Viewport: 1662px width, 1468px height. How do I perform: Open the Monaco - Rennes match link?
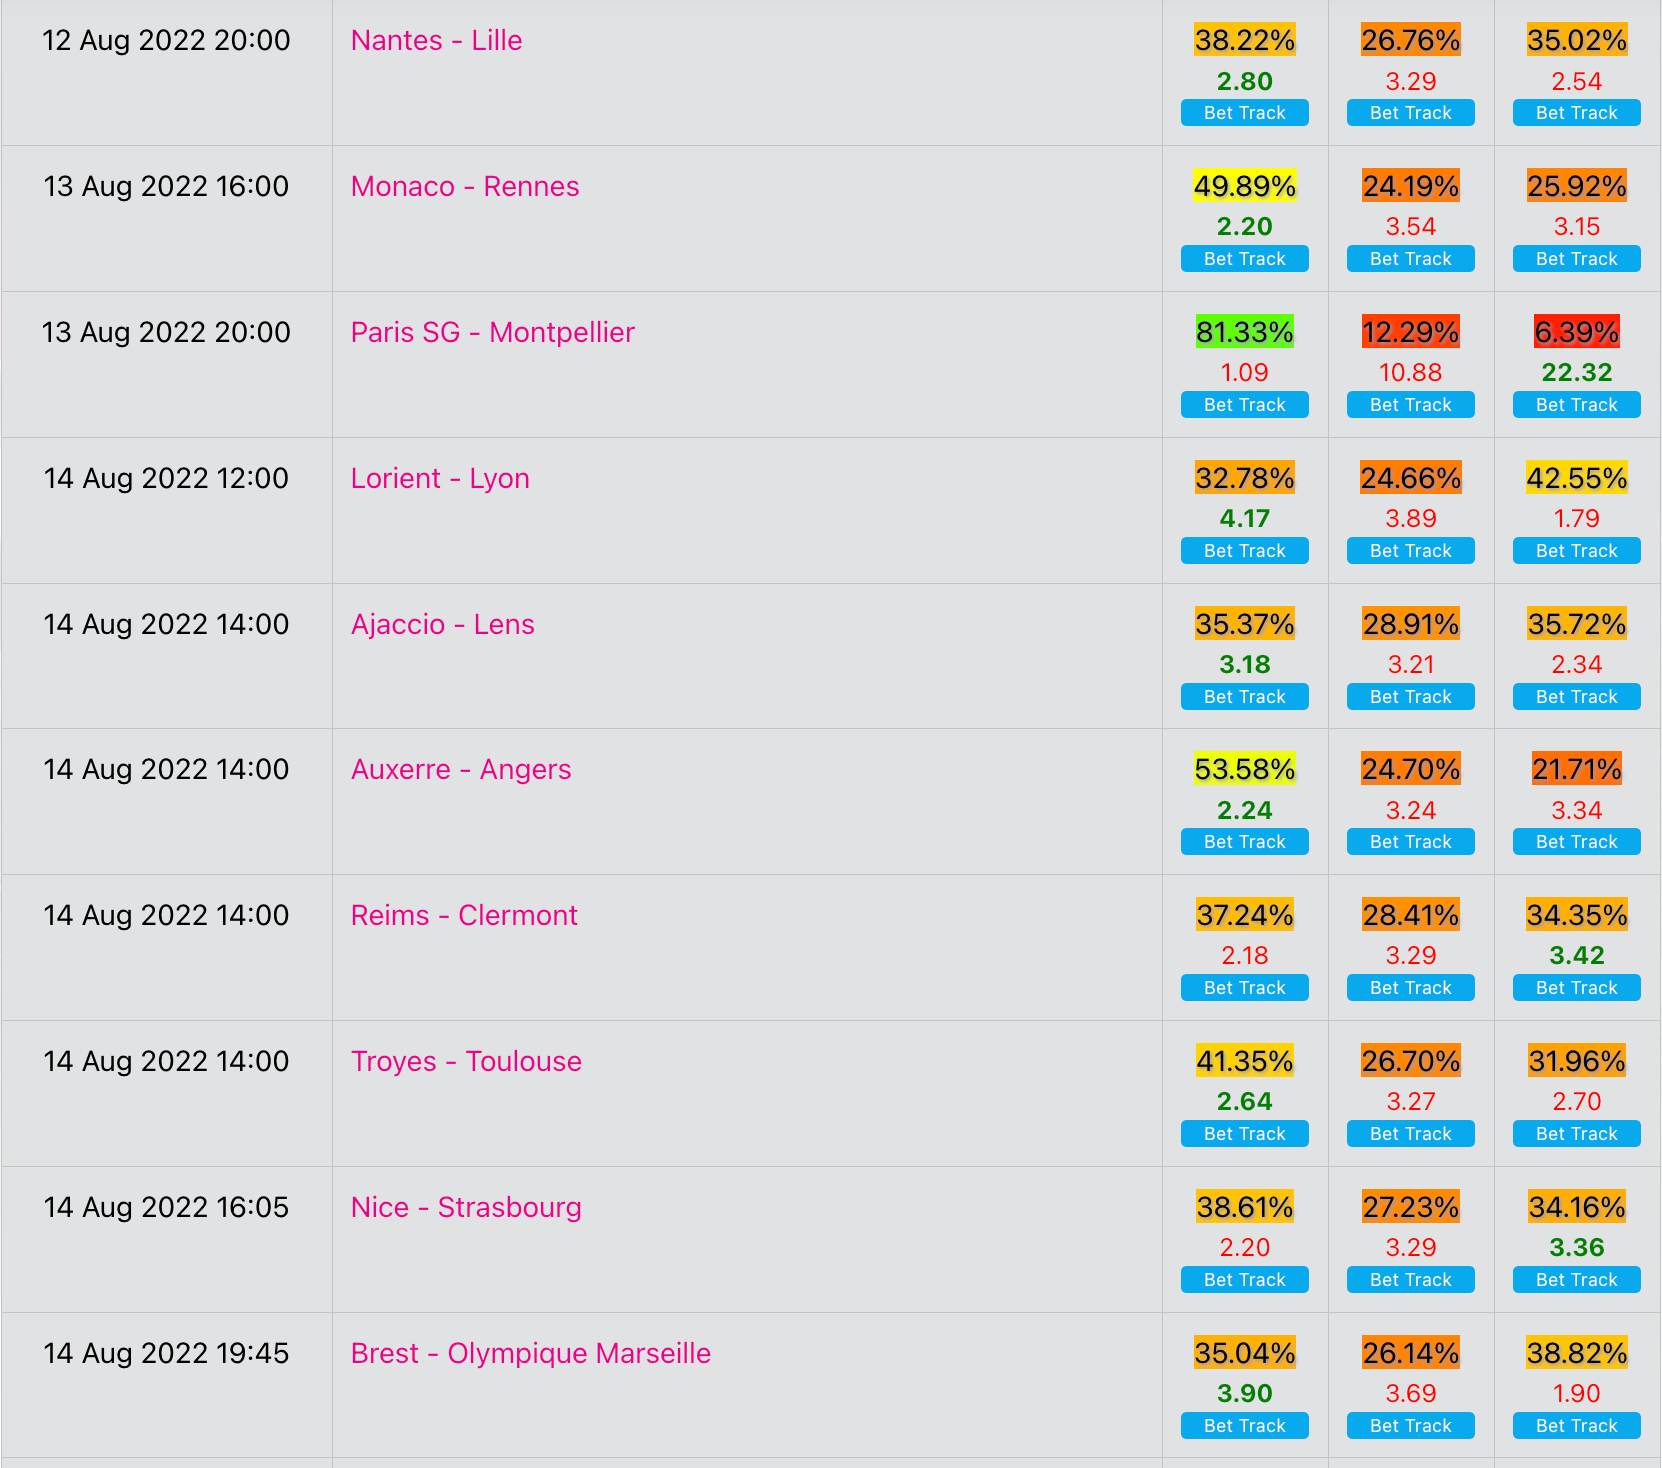pyautogui.click(x=465, y=187)
